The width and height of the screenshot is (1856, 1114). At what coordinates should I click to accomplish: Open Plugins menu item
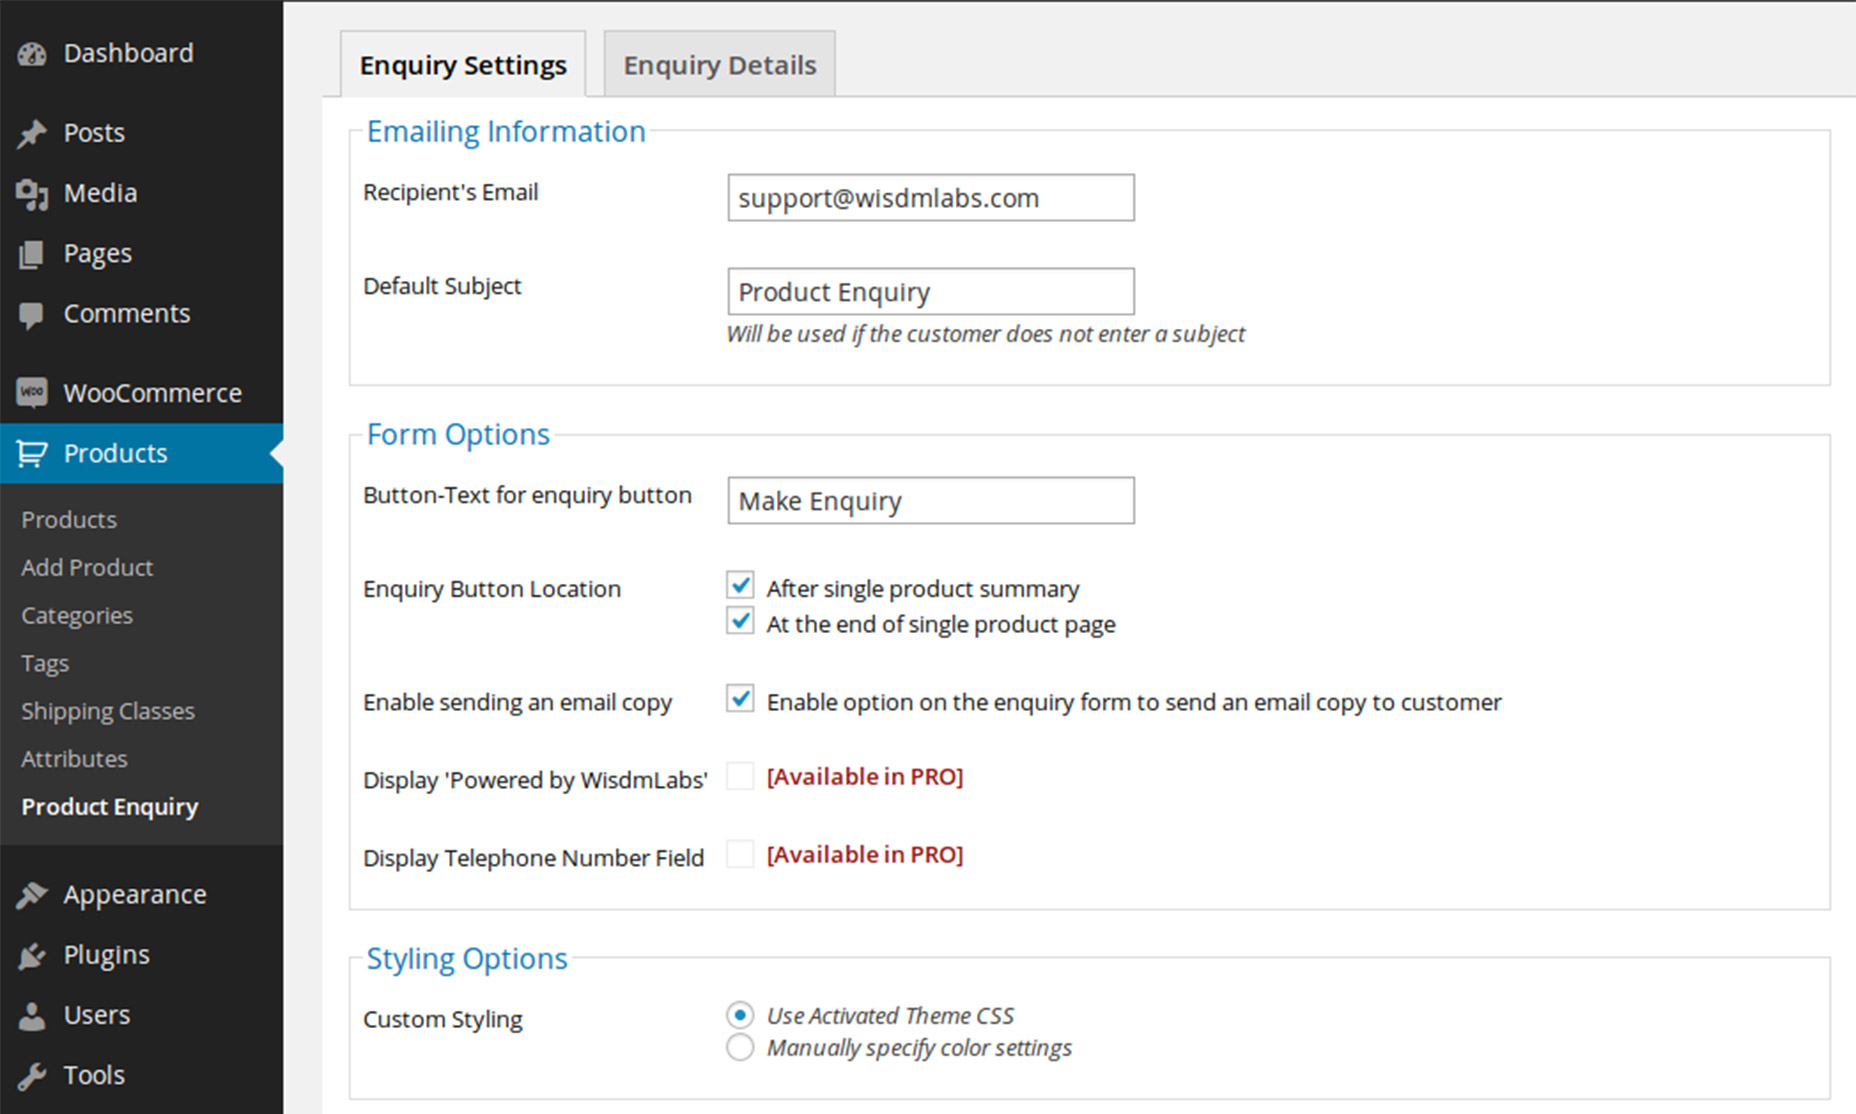[142, 954]
